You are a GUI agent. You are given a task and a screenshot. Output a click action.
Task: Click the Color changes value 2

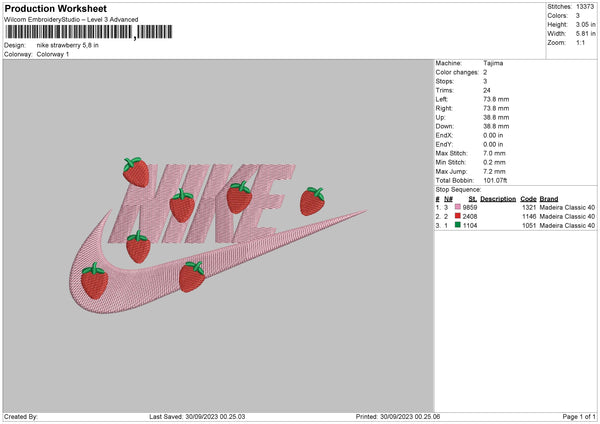[x=485, y=72]
